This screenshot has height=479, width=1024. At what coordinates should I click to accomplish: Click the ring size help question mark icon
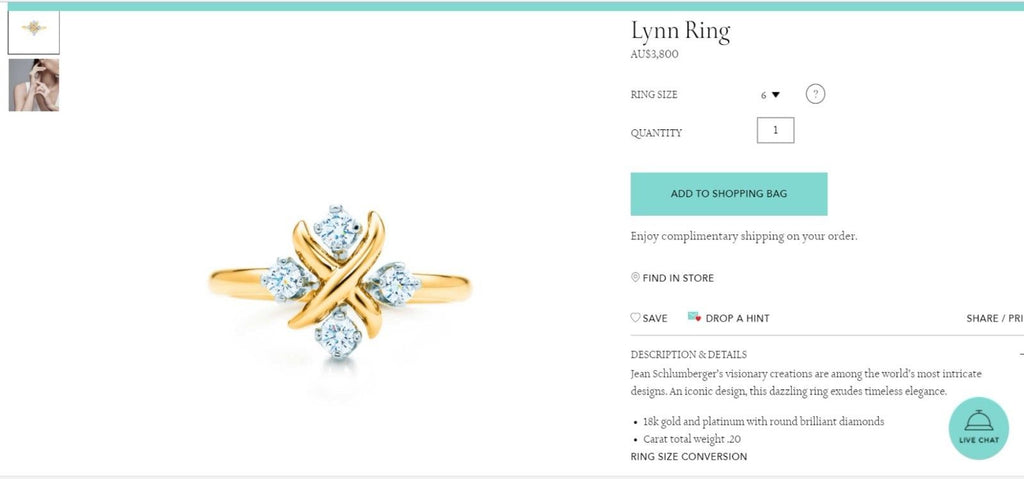pos(815,94)
